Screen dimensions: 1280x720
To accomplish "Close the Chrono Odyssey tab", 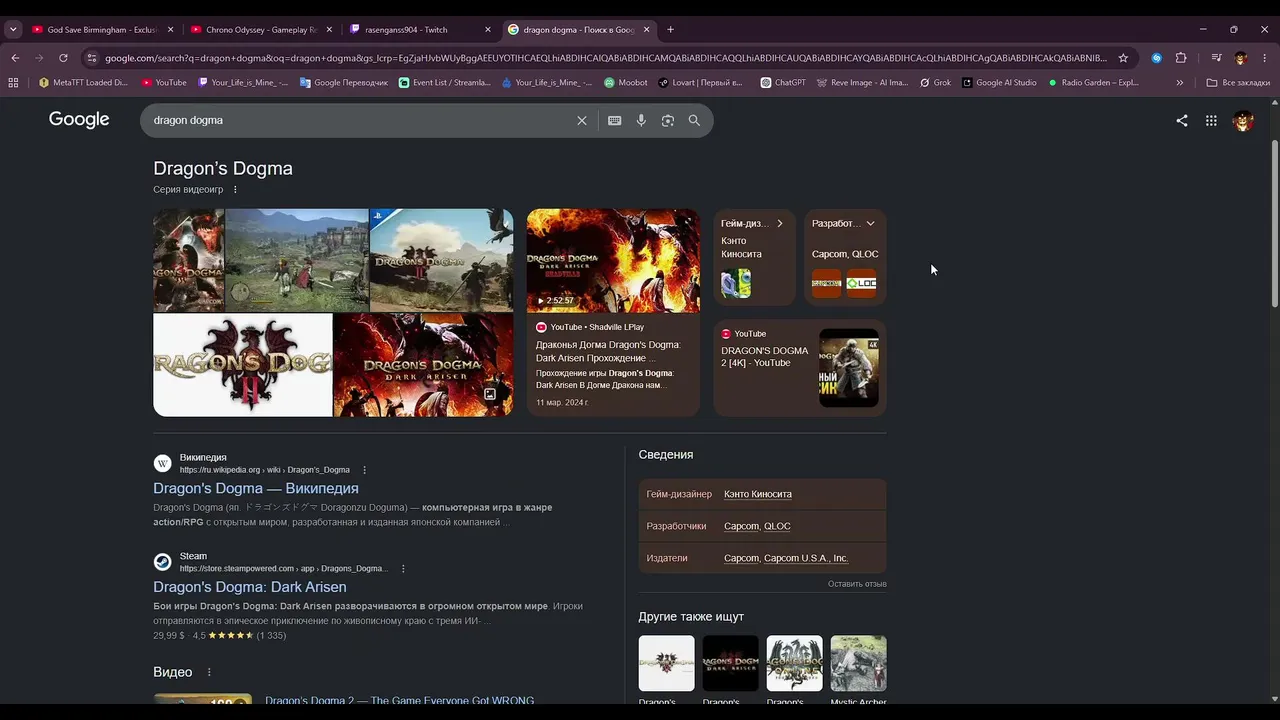I will (329, 30).
